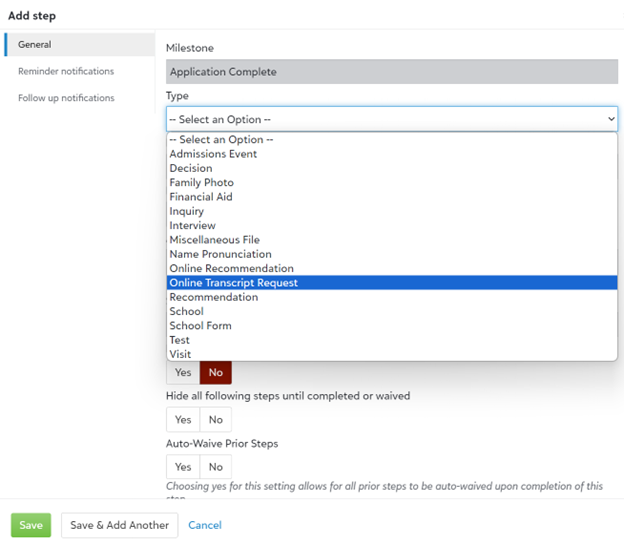Choose Online Recommendation option
This screenshot has width=624, height=545.
392,269
